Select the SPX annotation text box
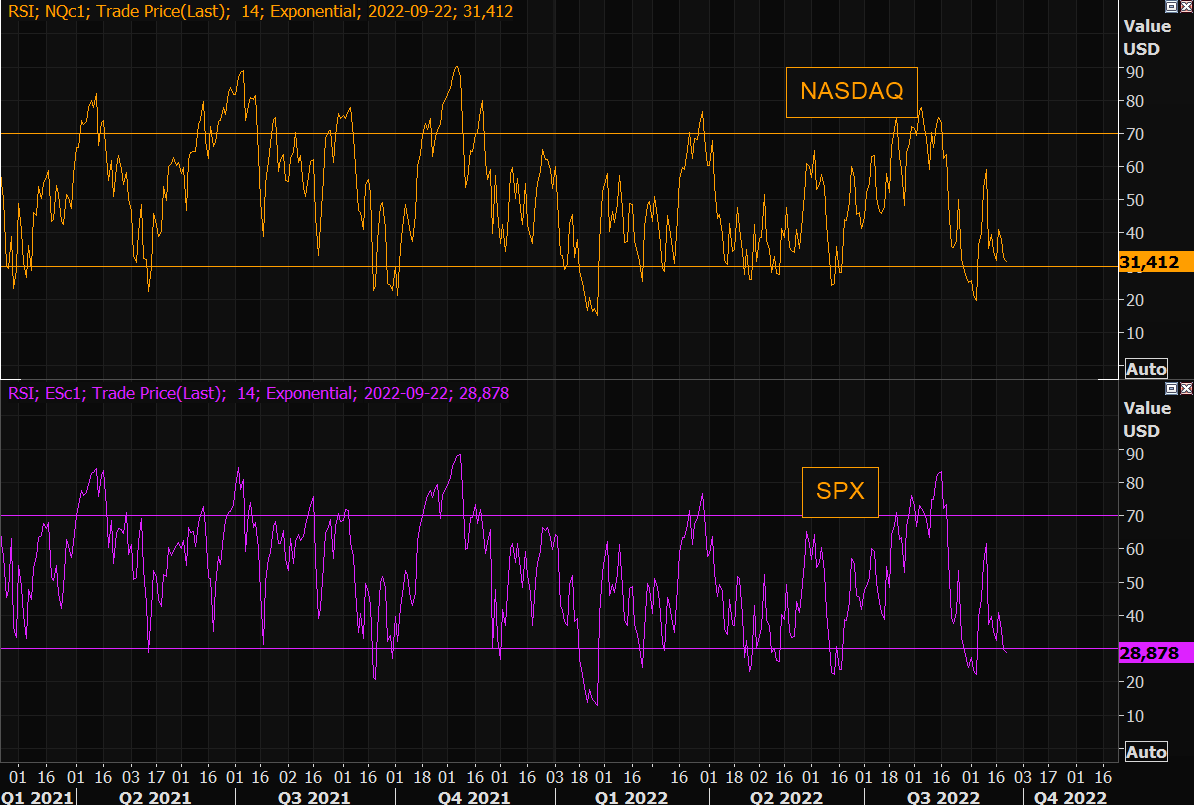 [x=840, y=492]
